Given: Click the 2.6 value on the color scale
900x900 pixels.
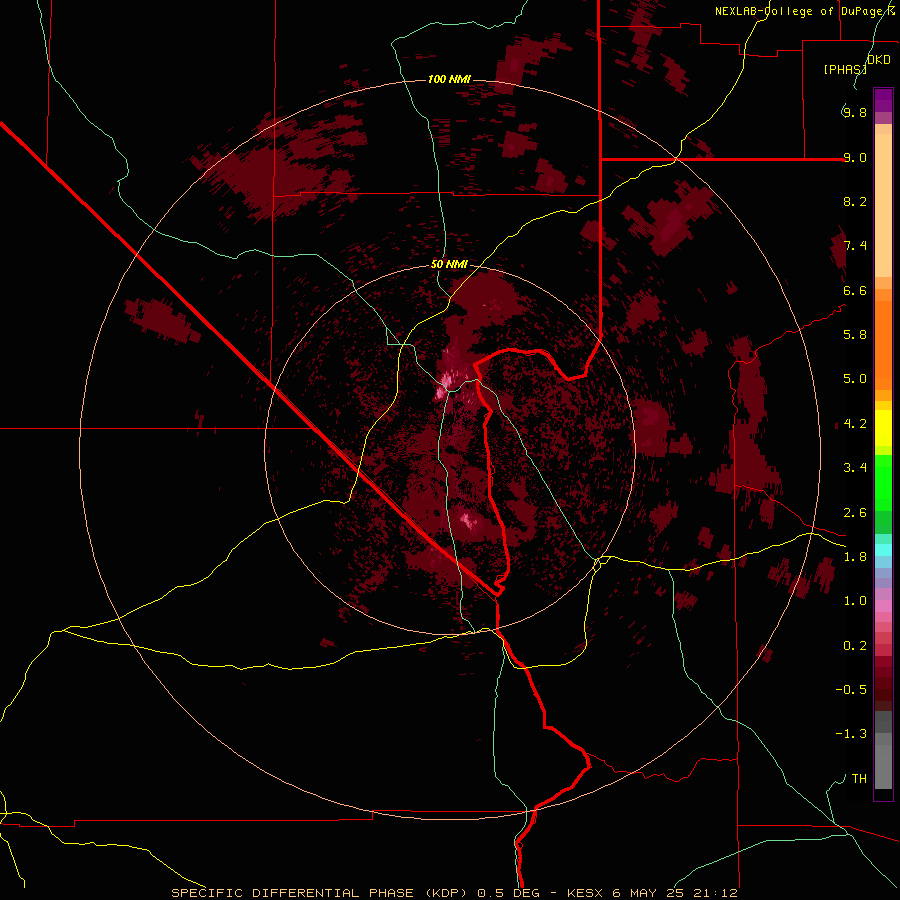Looking at the screenshot, I should [855, 513].
